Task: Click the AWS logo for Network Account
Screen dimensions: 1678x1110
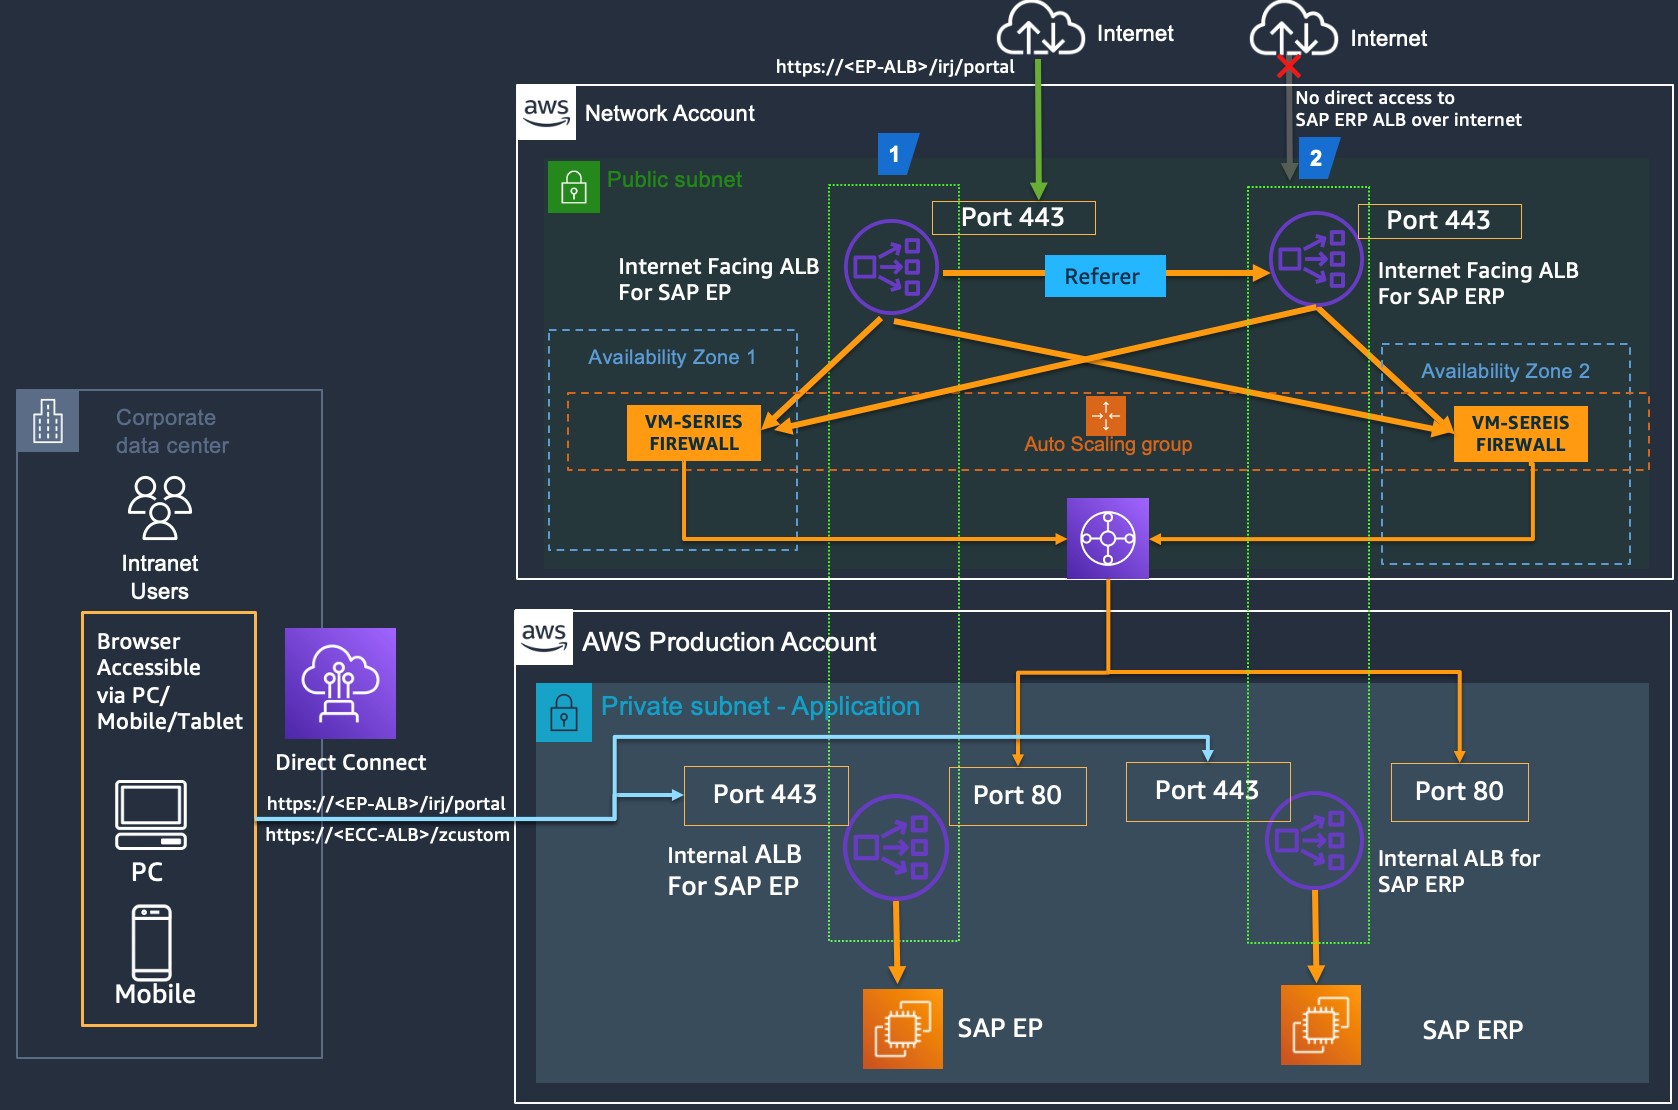Action: point(546,113)
